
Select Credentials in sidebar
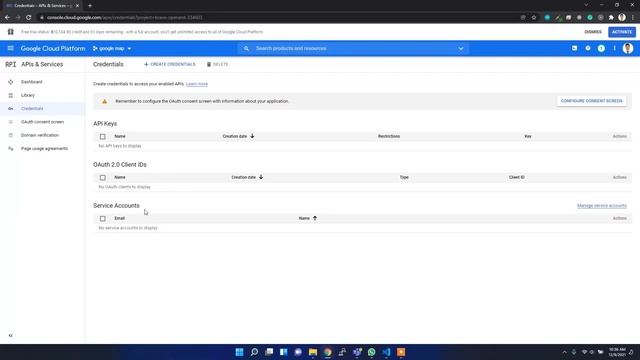tap(32, 109)
